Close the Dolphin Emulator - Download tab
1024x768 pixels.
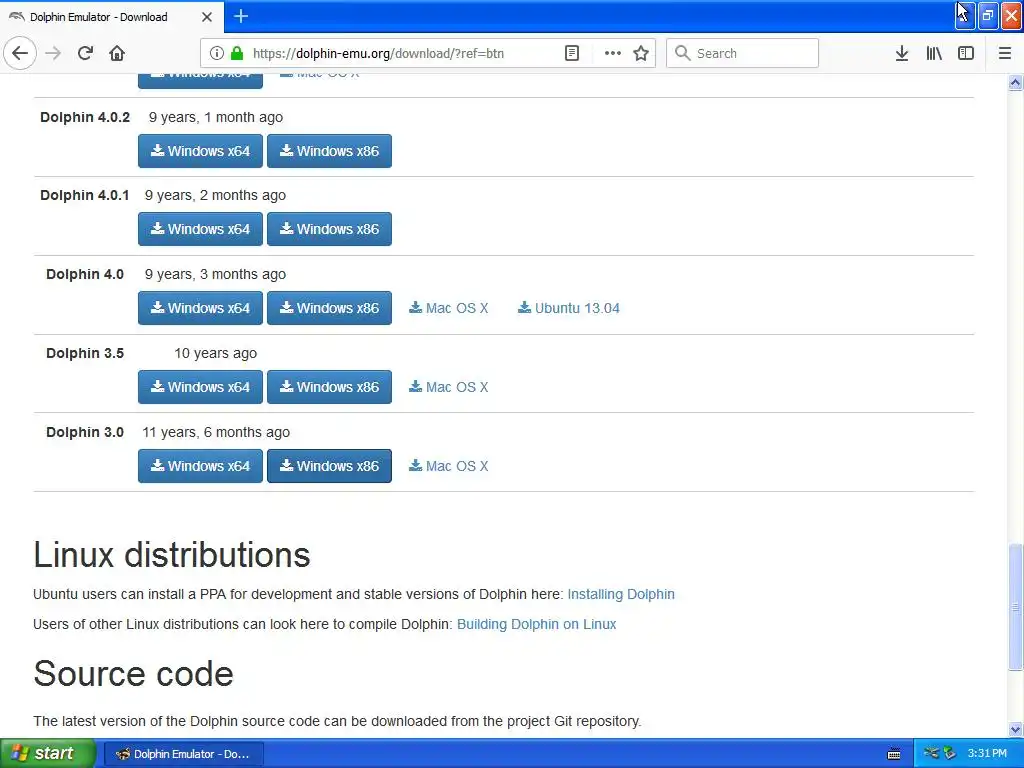pos(206,17)
